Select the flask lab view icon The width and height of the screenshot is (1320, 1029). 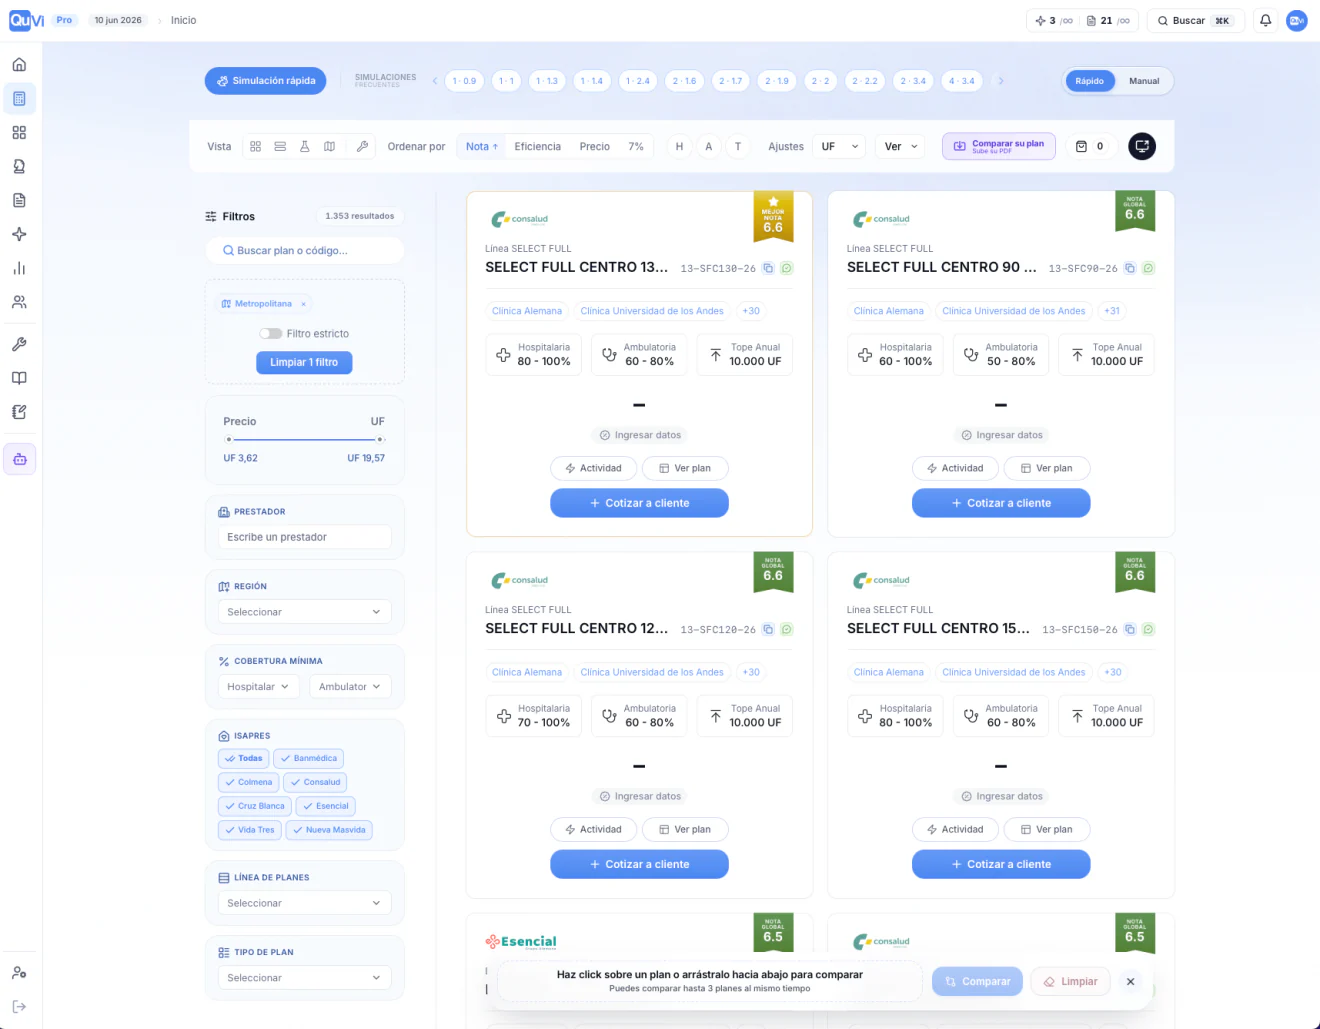[x=305, y=147]
